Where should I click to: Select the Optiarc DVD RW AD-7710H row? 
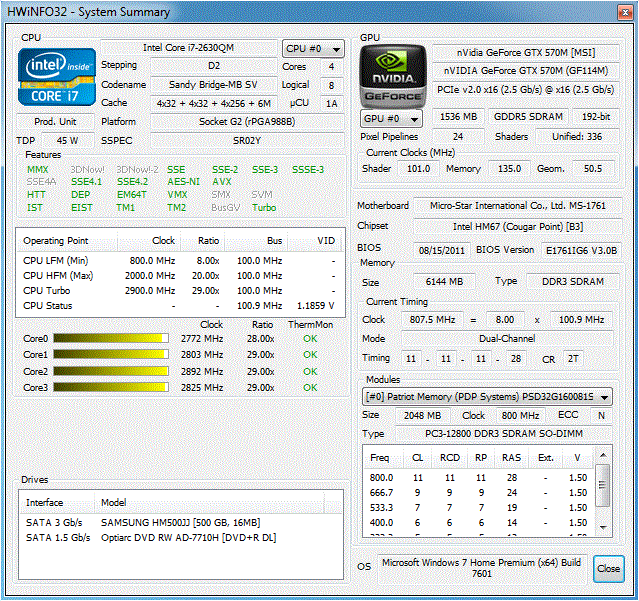pos(180,538)
